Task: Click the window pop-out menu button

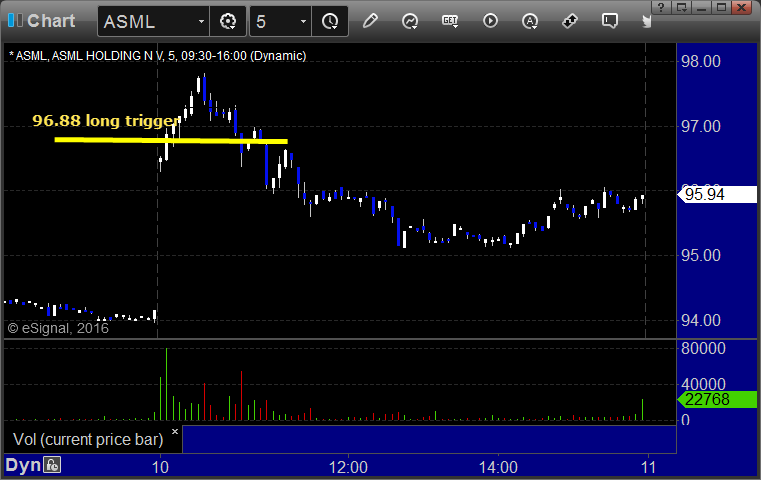Action: (x=681, y=7)
